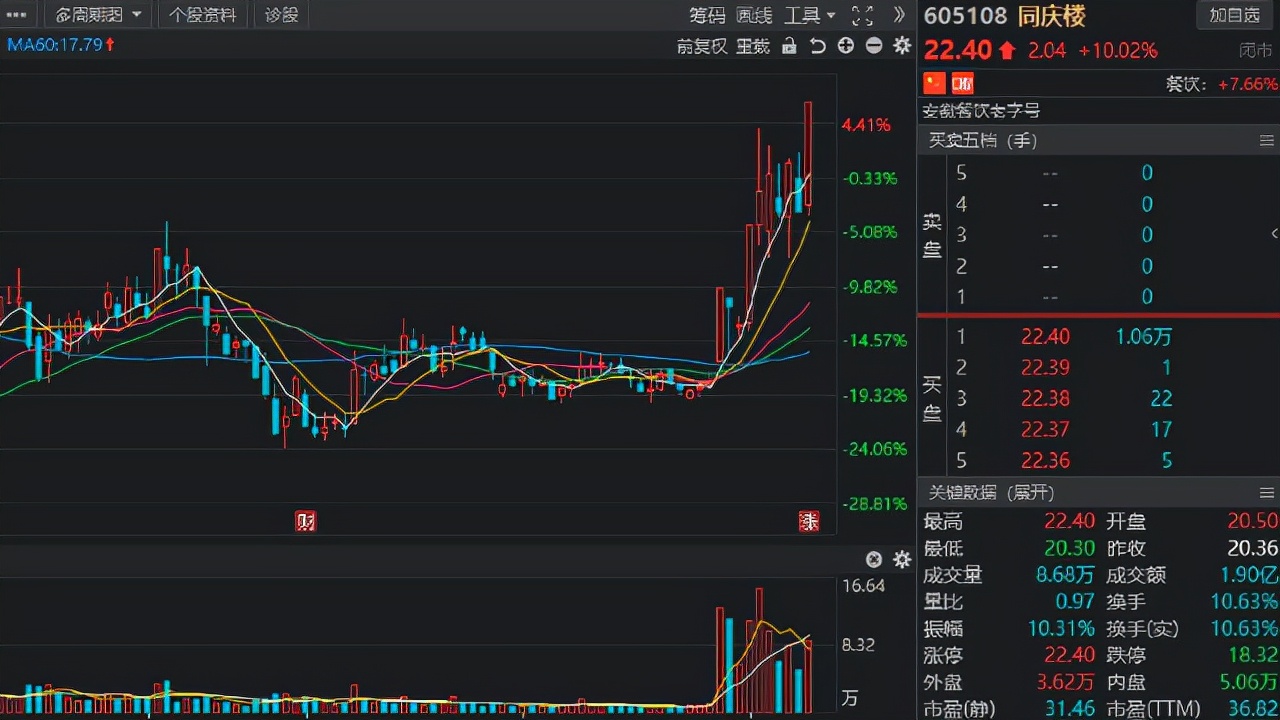The image size is (1280, 720).
Task: Click the undo arrow icon above chart
Action: click(817, 46)
